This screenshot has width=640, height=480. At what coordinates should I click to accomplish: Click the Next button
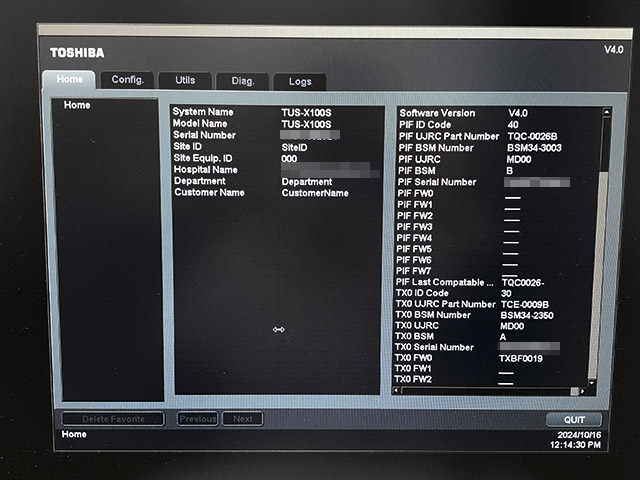tap(242, 419)
